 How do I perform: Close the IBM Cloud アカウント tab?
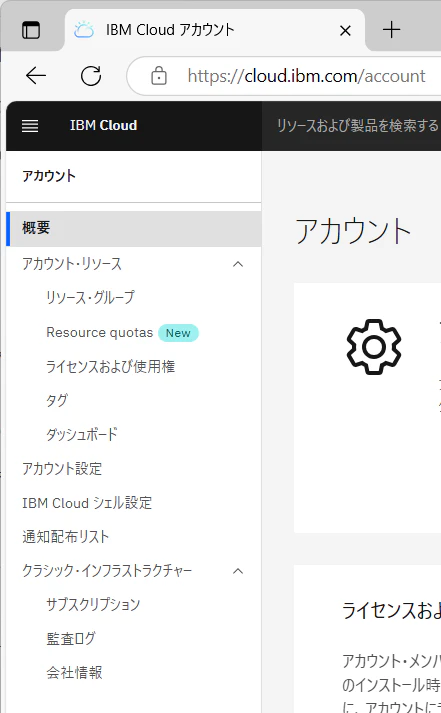click(346, 31)
